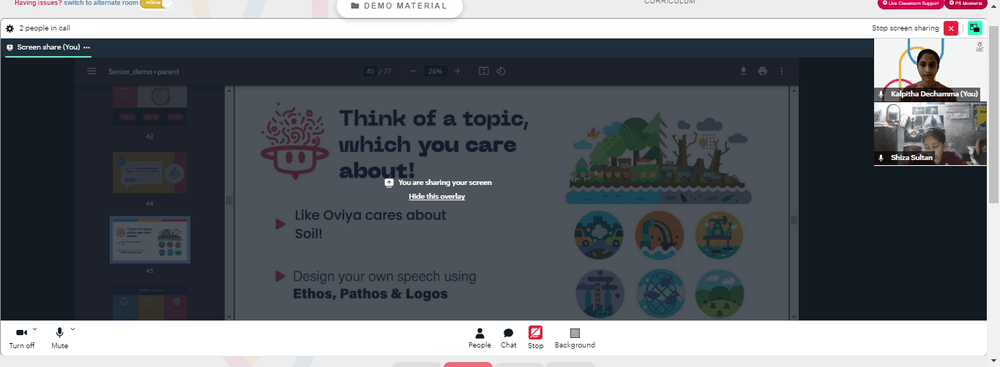1000x367 pixels.
Task: Zoom in the PDF with plus icon
Action: click(457, 71)
